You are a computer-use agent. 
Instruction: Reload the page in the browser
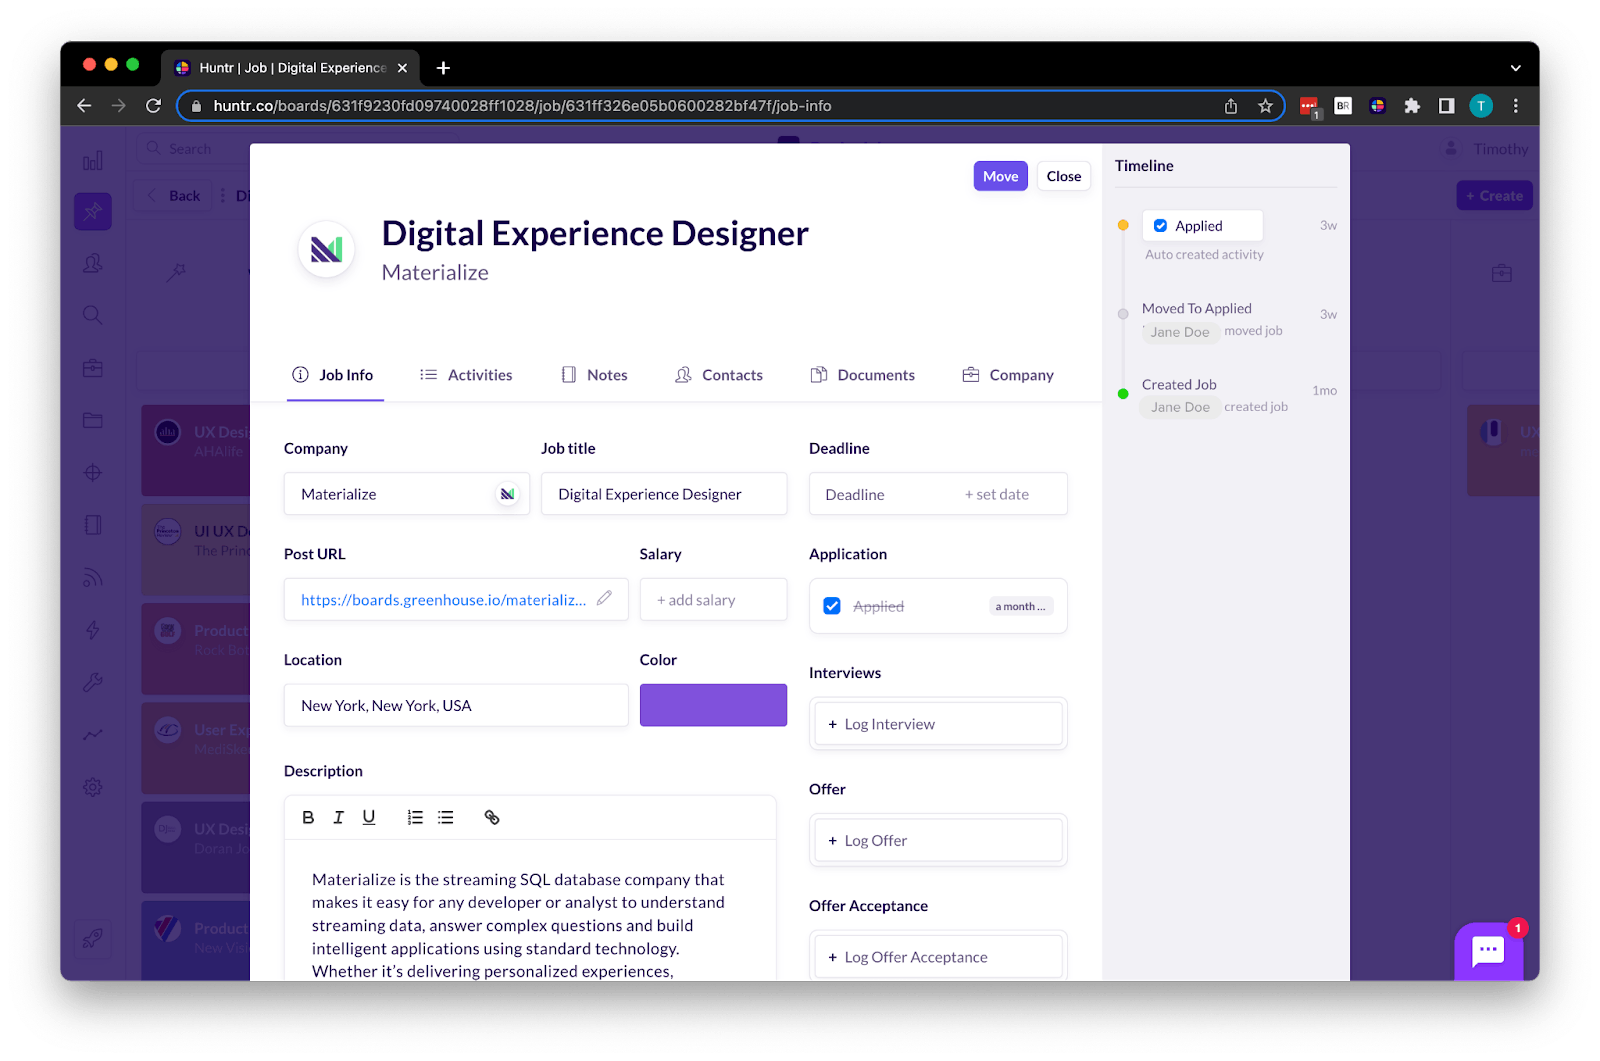[153, 106]
